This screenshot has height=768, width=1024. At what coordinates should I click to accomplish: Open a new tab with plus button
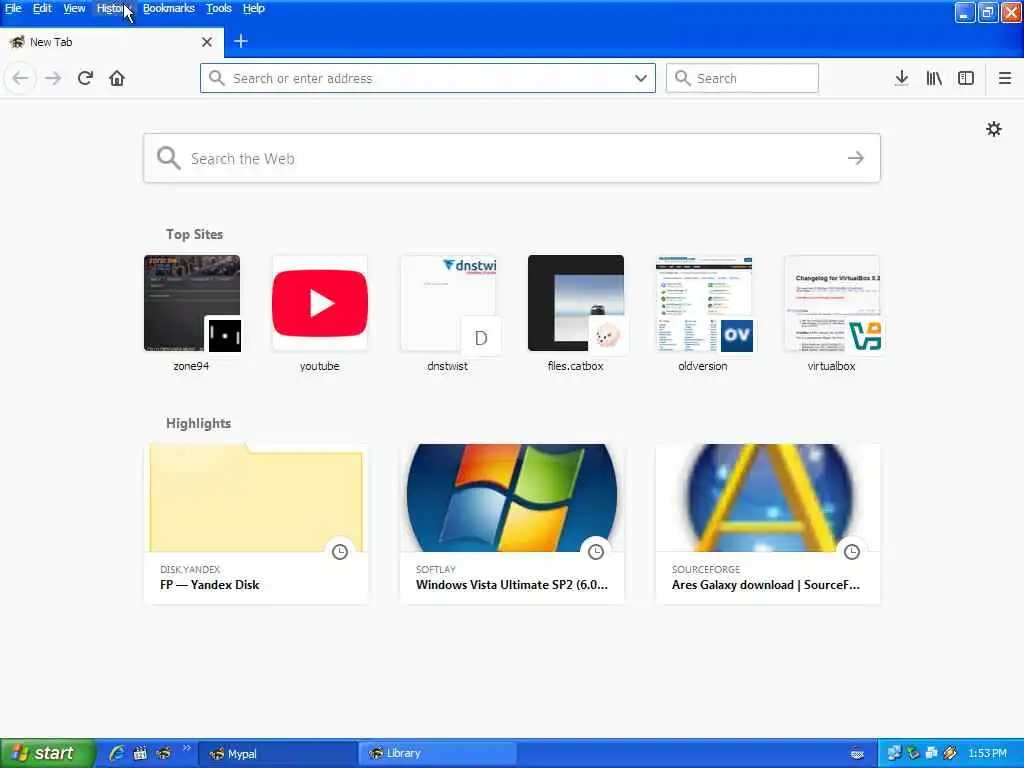click(x=241, y=41)
